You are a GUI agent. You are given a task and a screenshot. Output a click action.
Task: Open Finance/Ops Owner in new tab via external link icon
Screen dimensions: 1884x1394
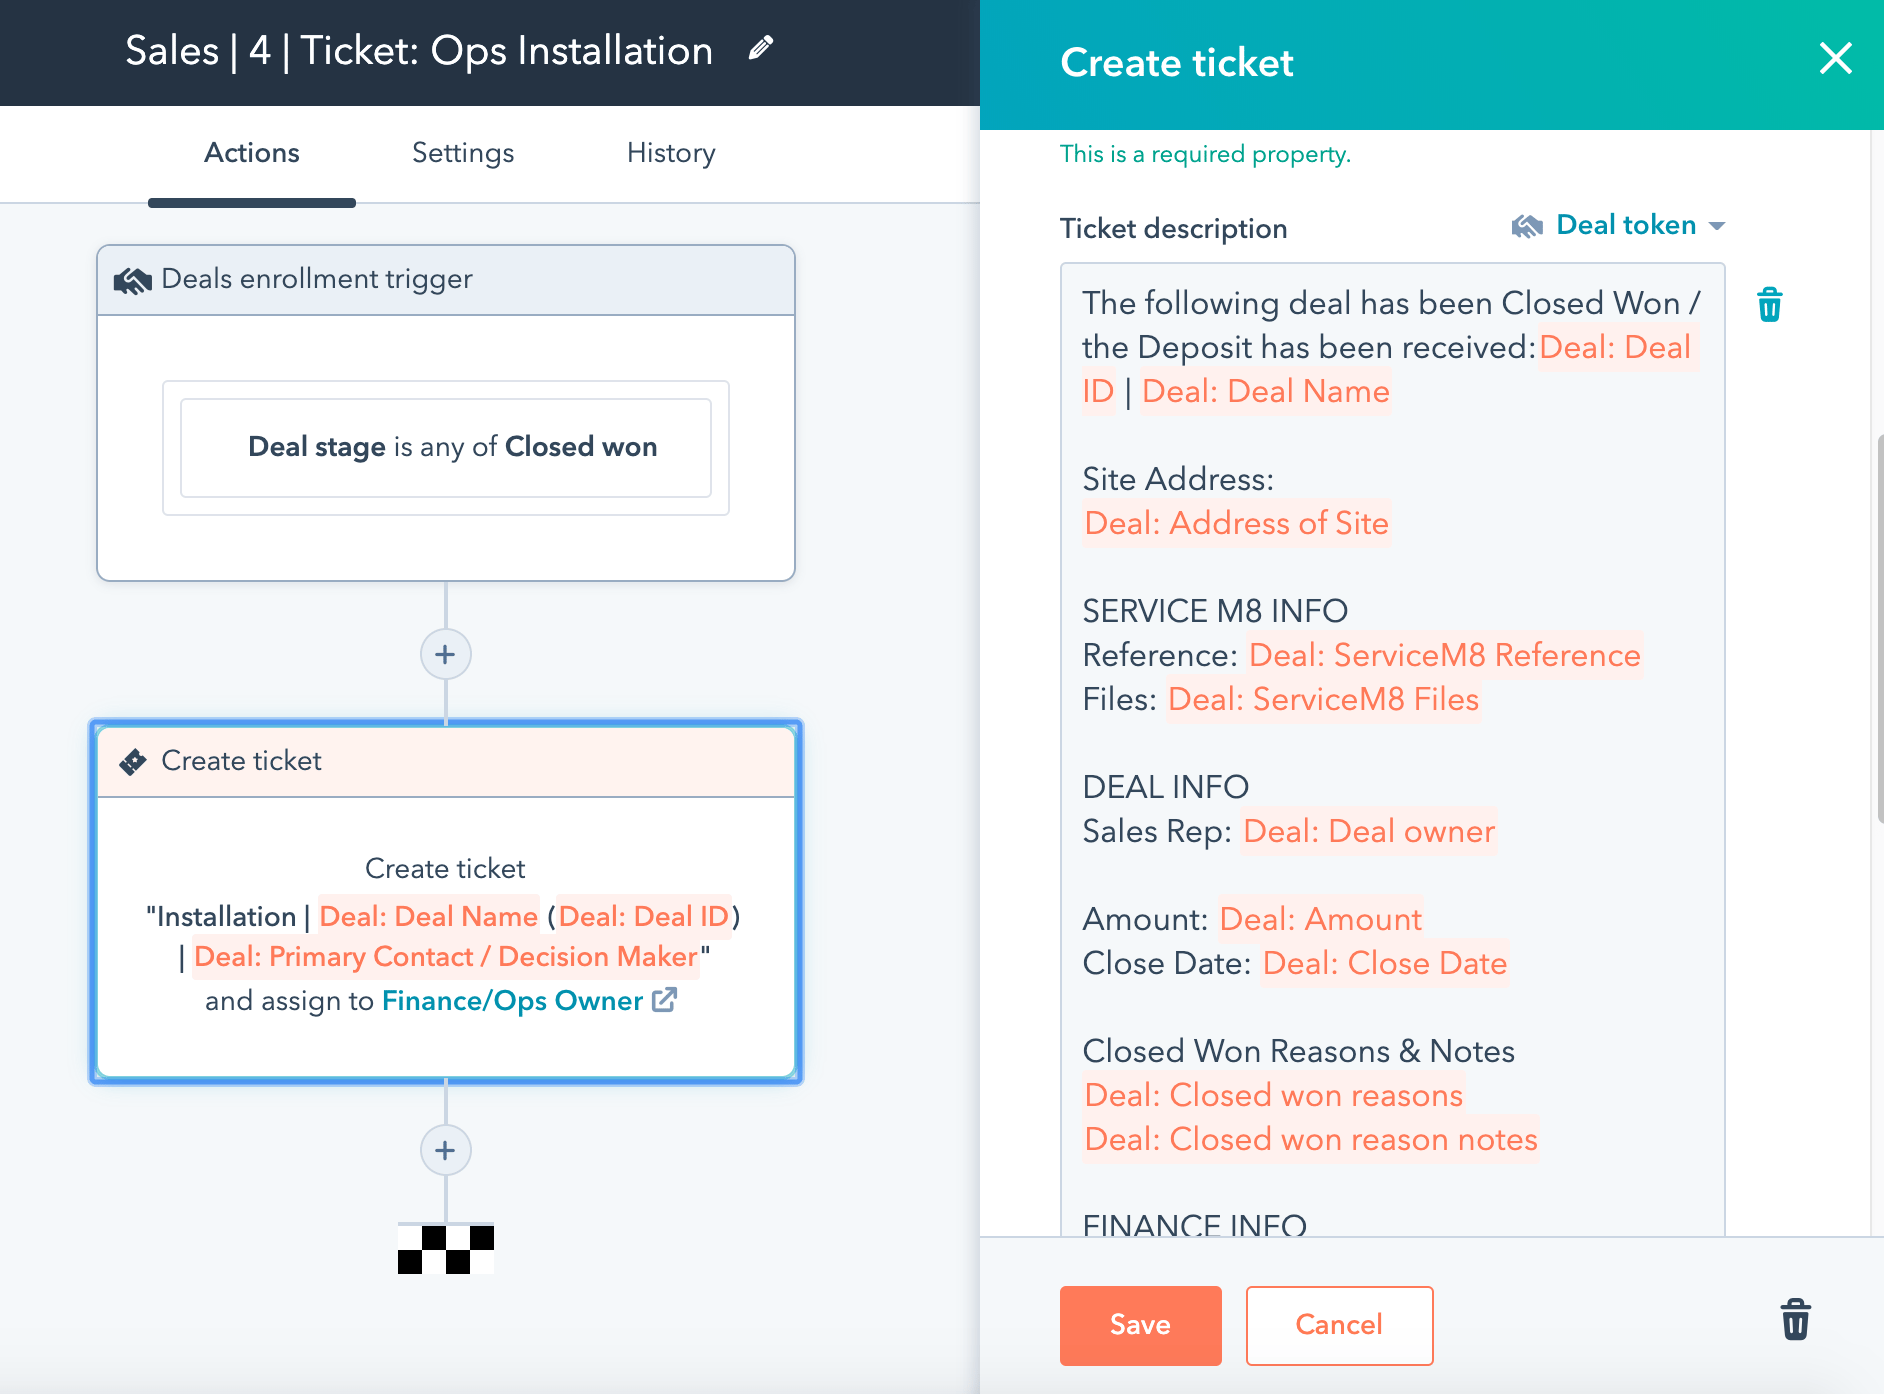pos(663,1000)
